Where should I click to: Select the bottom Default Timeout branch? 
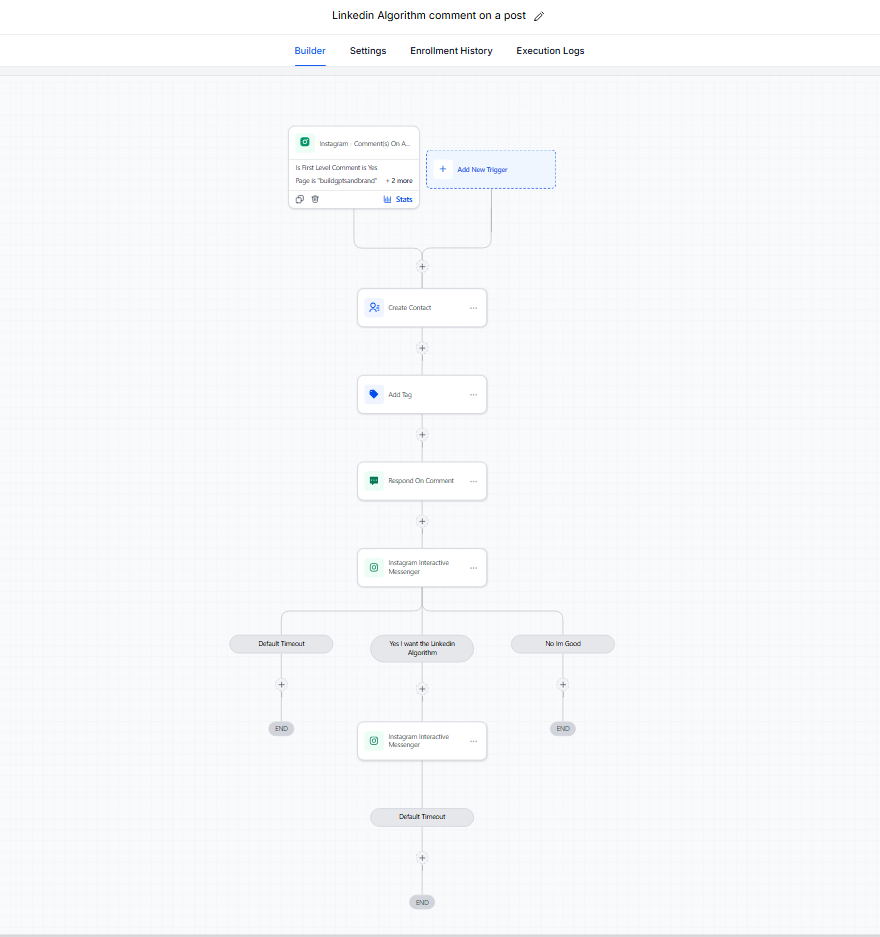pyautogui.click(x=422, y=817)
